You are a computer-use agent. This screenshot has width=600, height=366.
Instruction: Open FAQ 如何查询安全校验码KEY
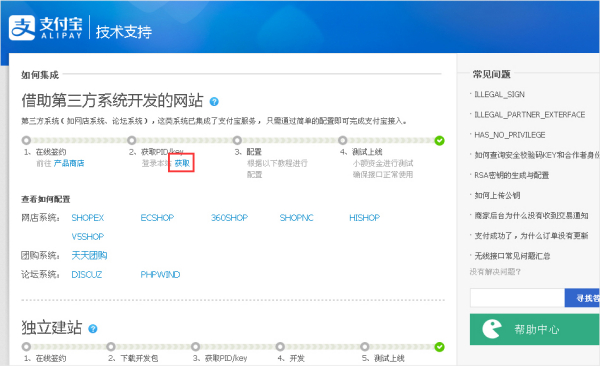click(537, 155)
